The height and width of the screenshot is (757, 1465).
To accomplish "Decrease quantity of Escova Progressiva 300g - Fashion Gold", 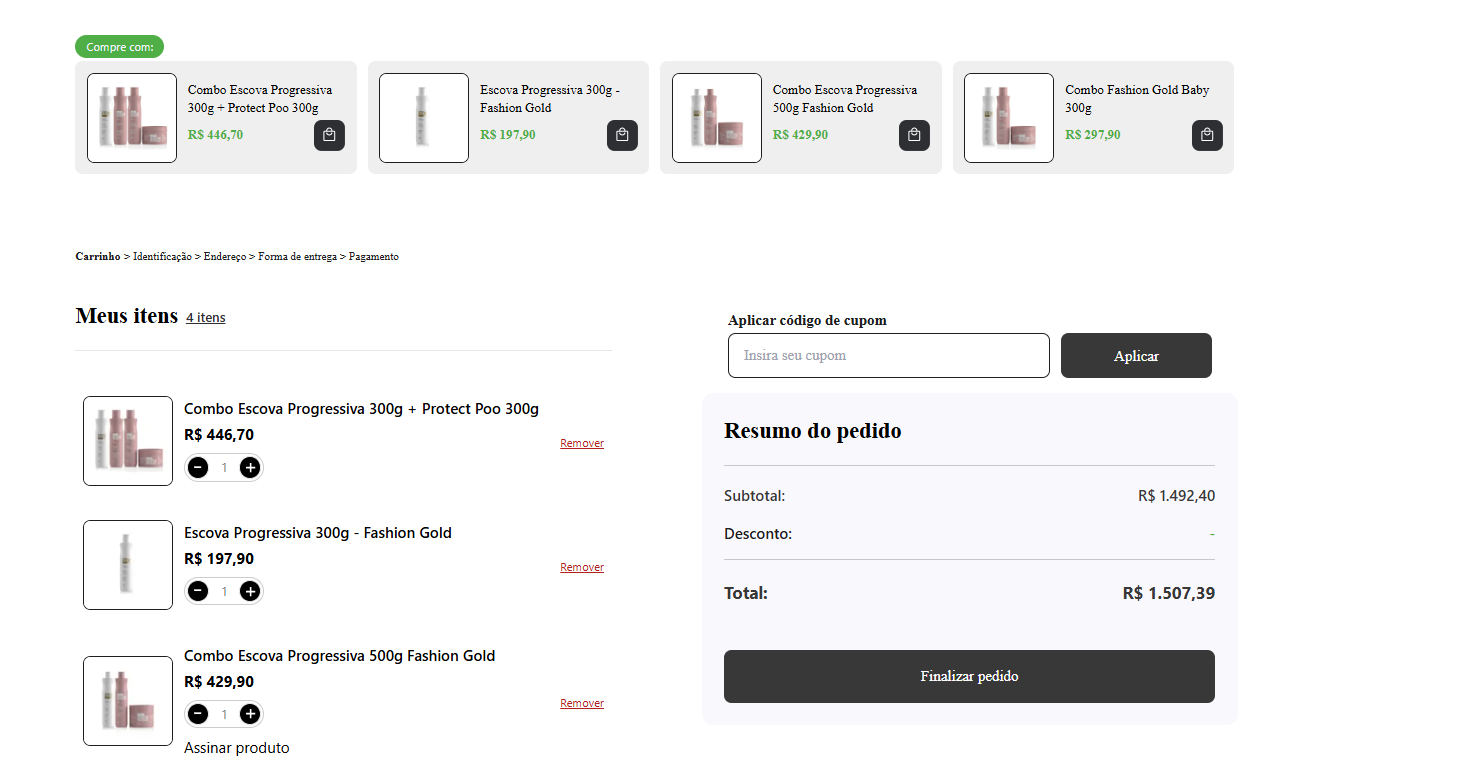I will click(x=198, y=591).
